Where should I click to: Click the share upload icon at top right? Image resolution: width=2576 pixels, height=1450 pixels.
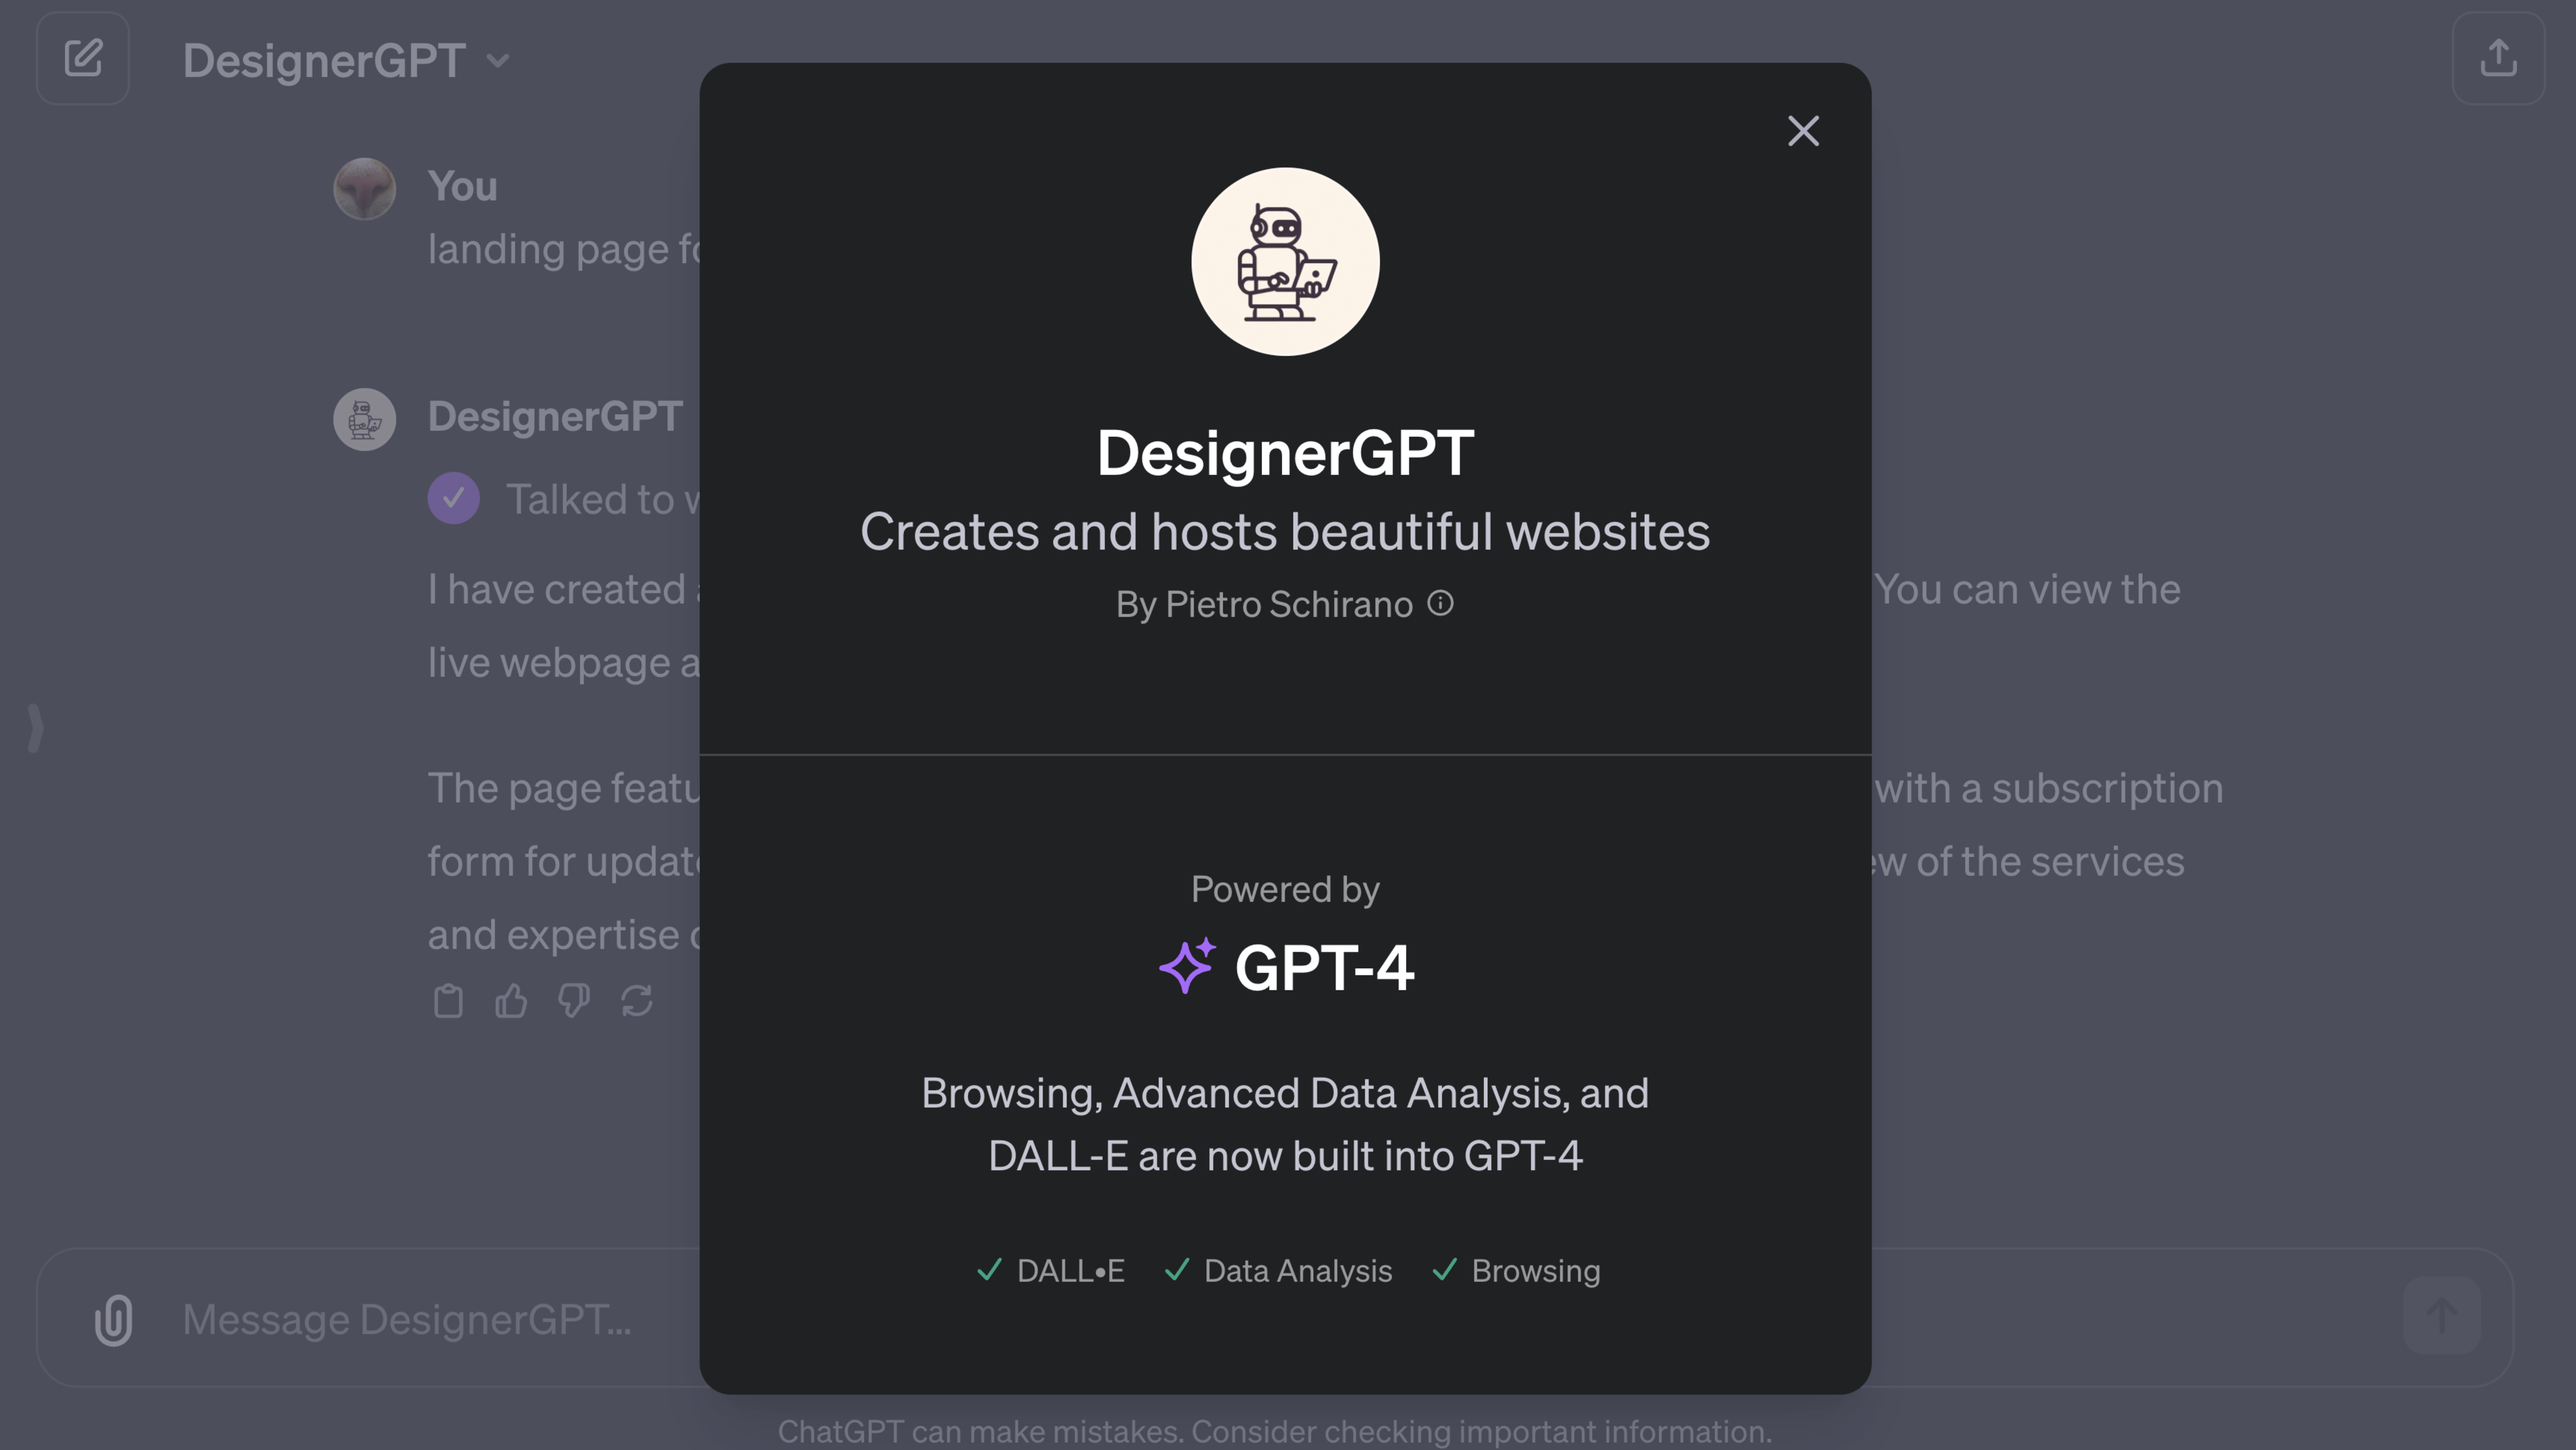[2497, 58]
